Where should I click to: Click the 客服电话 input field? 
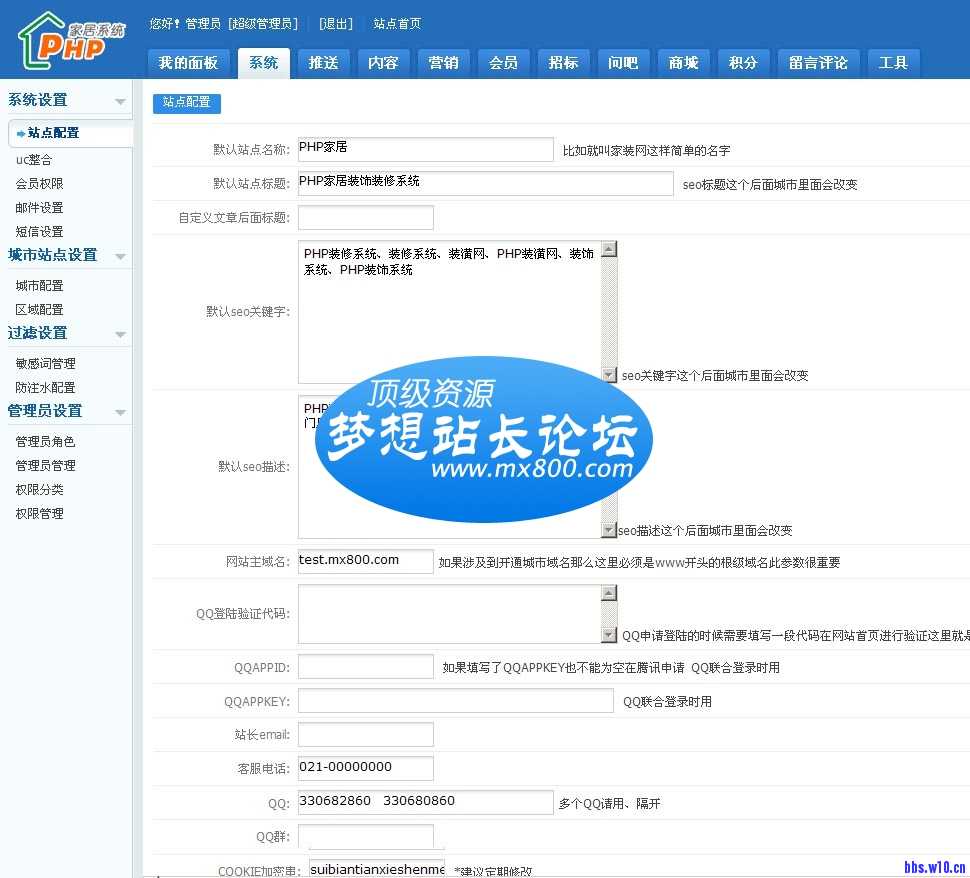pos(365,768)
